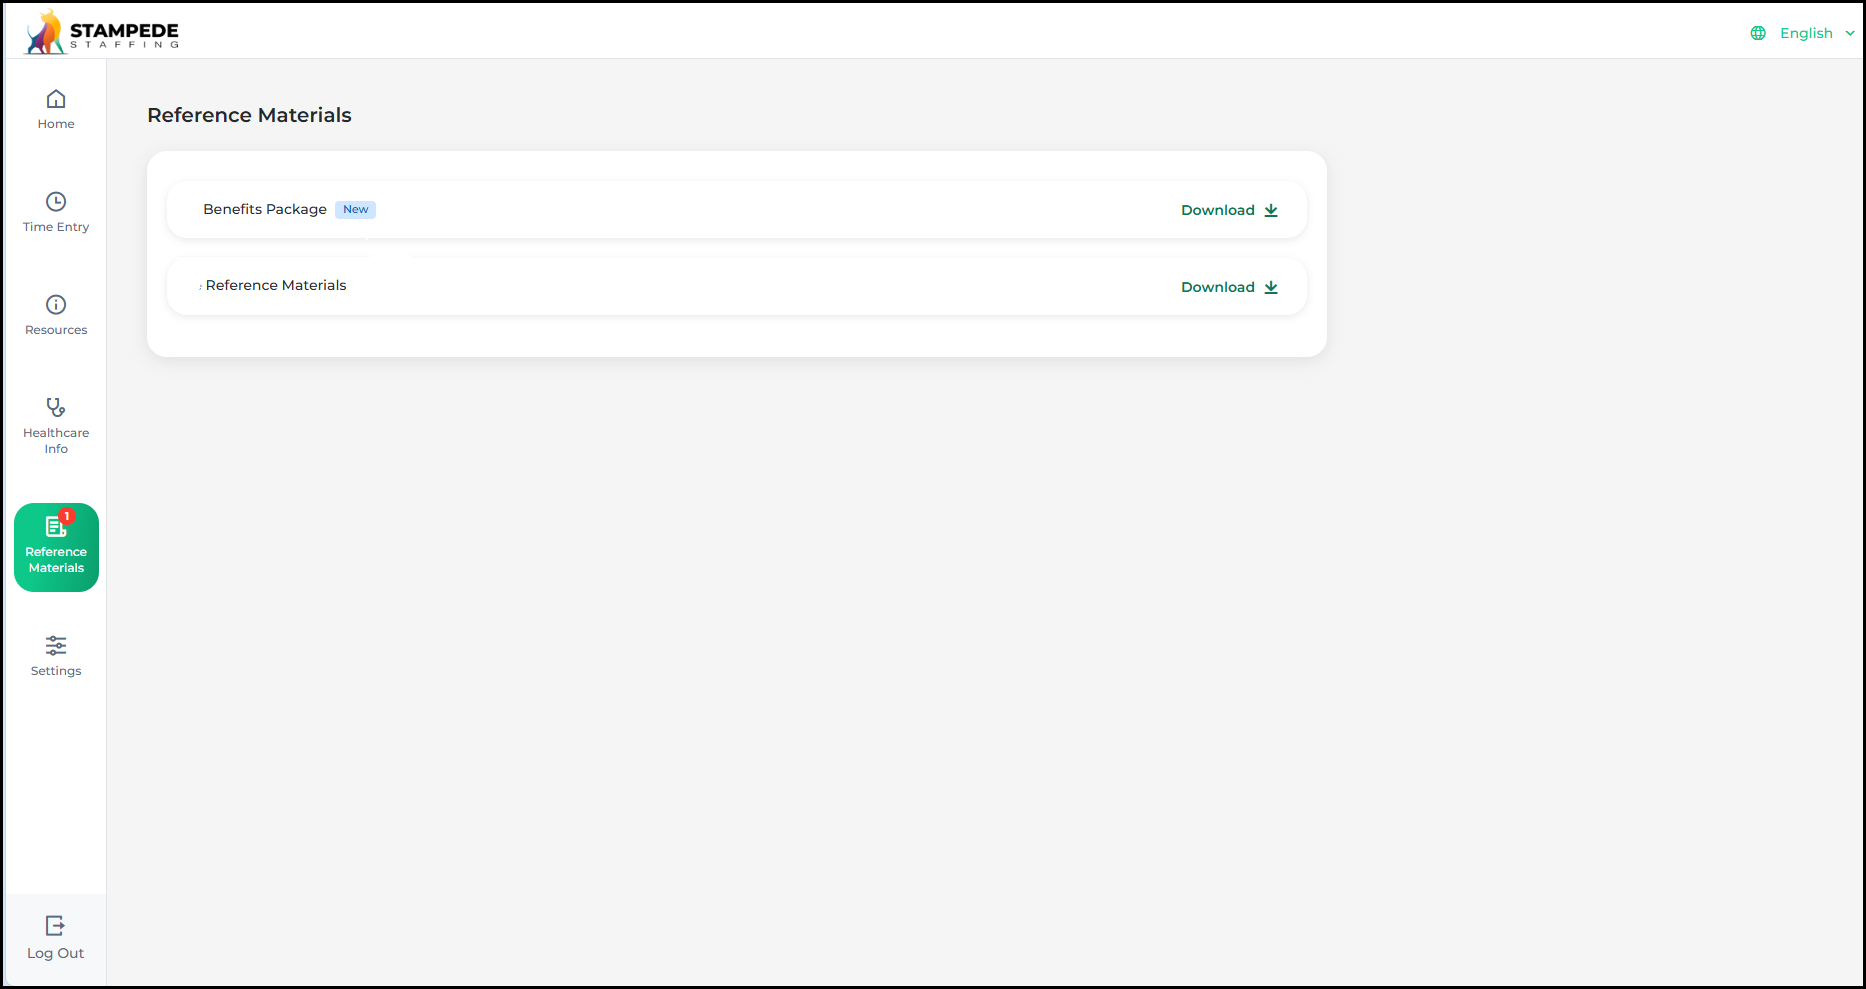Click the New badge beside Benefits Package
The image size is (1866, 989).
[x=356, y=209]
